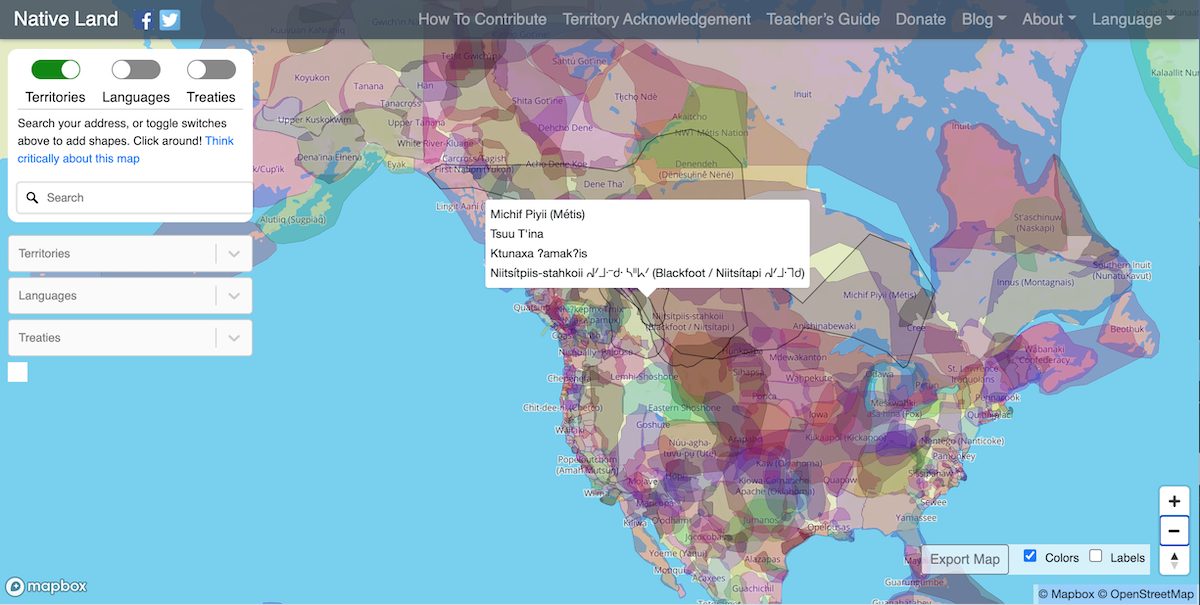
Task: Go to the Donate page
Action: tap(921, 19)
